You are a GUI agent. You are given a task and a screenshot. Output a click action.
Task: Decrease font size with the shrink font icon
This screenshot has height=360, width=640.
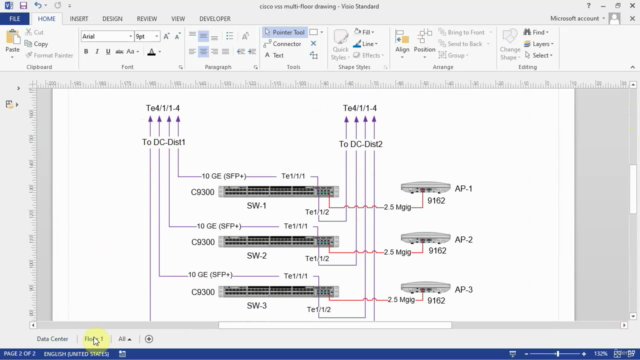click(x=178, y=36)
